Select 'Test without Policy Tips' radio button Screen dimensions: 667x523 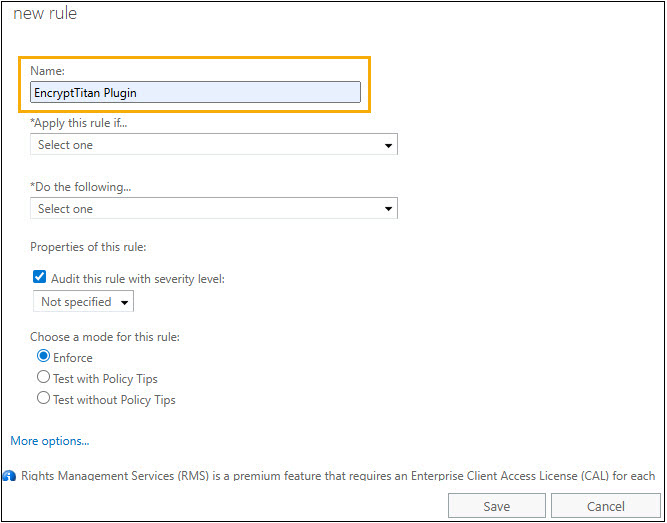tap(43, 398)
